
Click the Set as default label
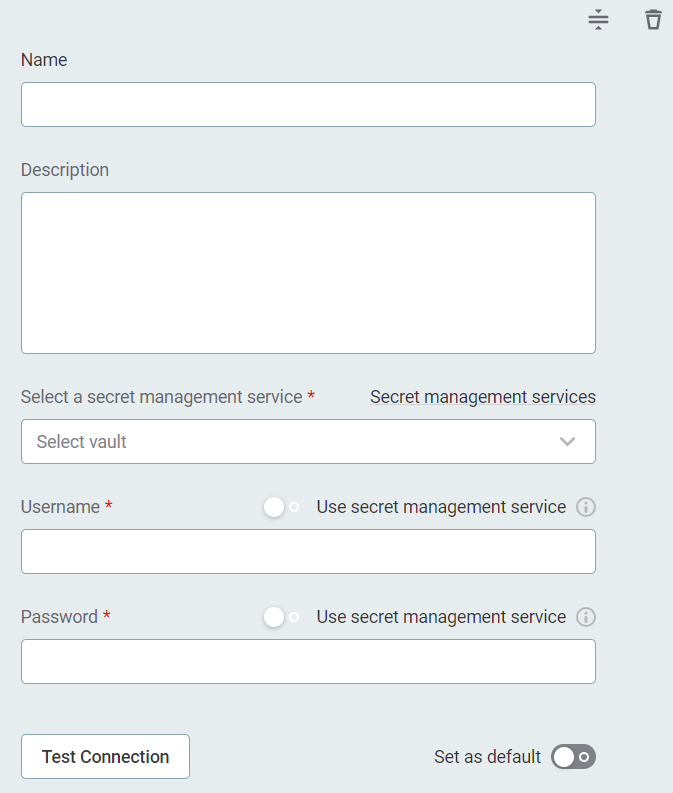487,757
